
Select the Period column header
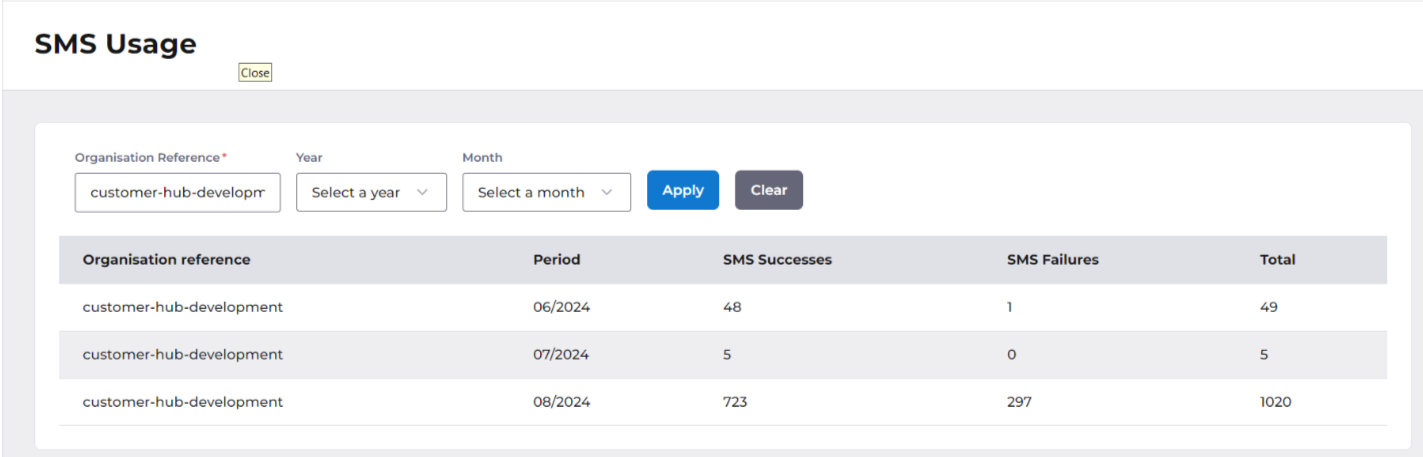pos(556,259)
